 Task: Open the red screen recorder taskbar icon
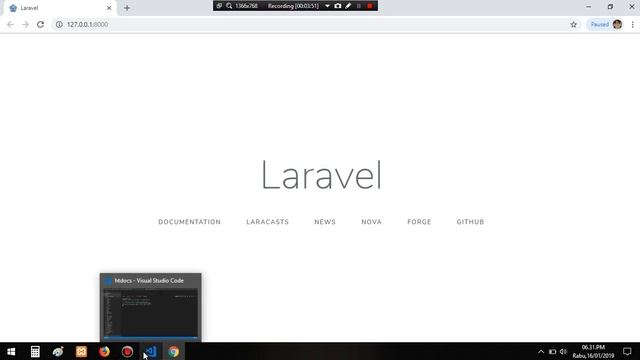click(x=127, y=351)
